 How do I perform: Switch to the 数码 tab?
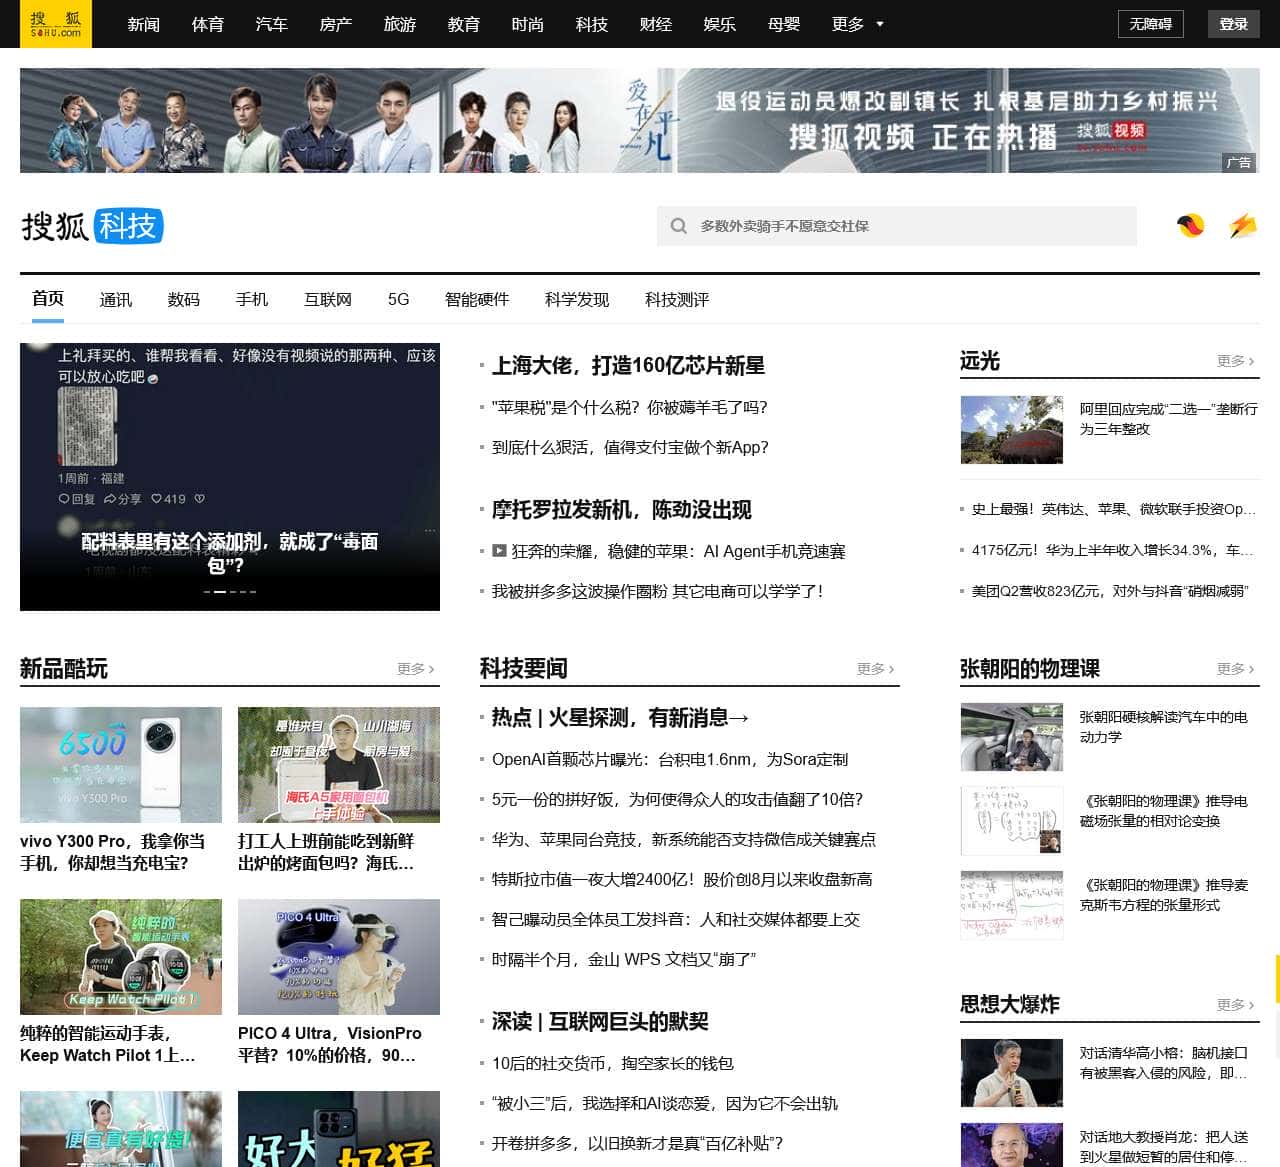tap(182, 299)
